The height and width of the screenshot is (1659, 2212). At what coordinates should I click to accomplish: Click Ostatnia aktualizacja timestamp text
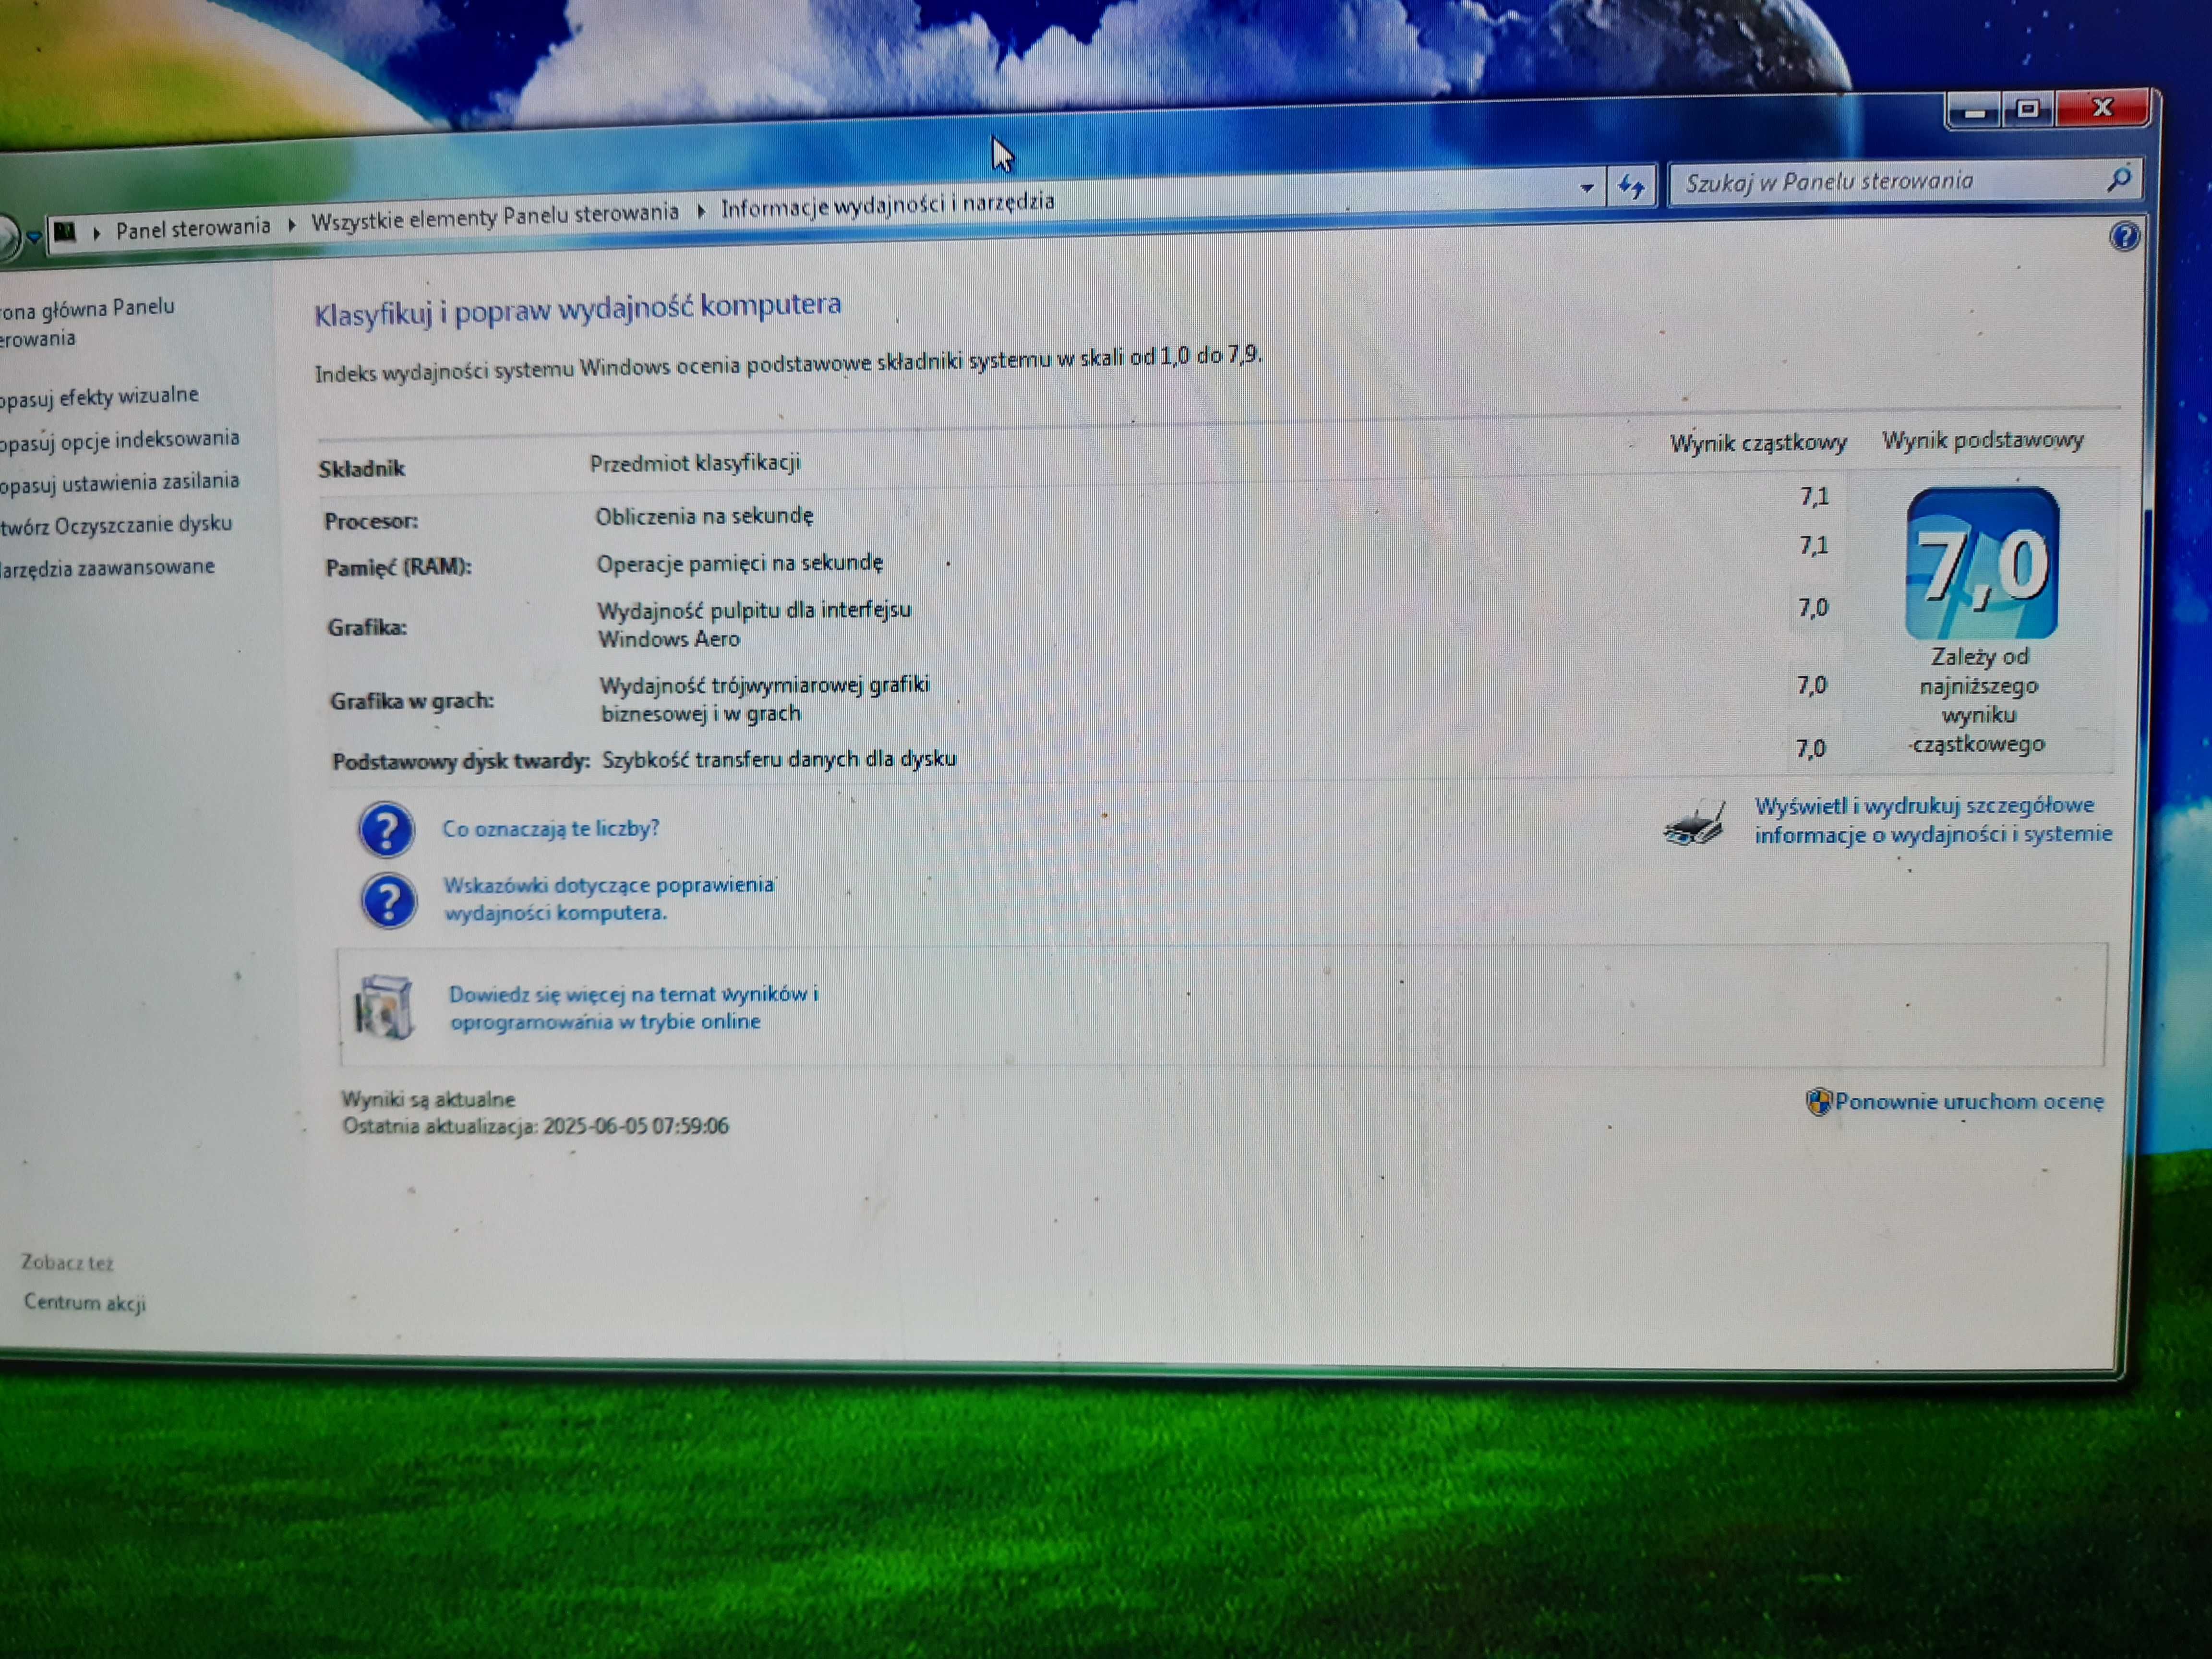536,1126
